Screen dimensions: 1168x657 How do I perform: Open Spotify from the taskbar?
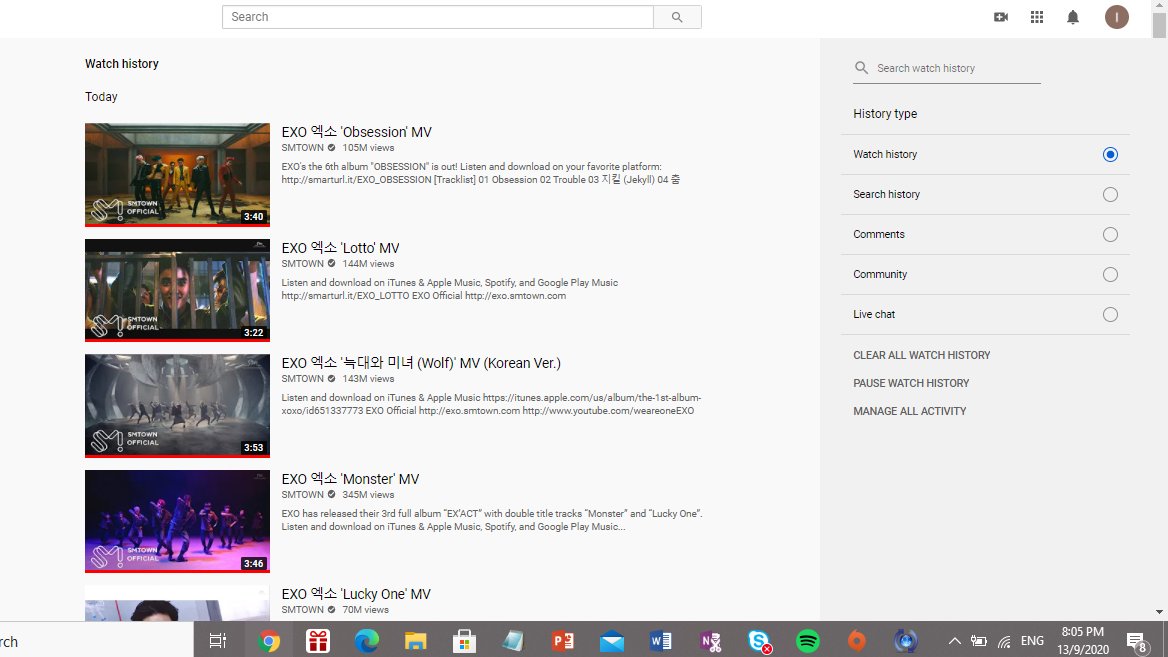point(807,641)
